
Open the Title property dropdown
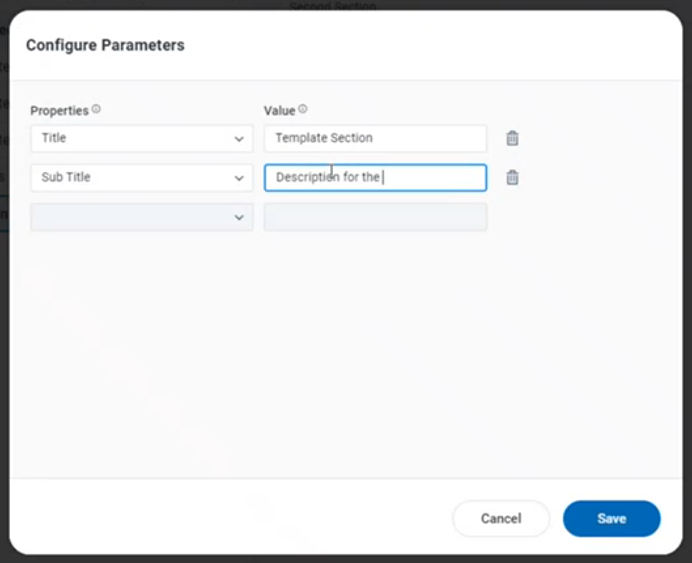tap(130, 139)
